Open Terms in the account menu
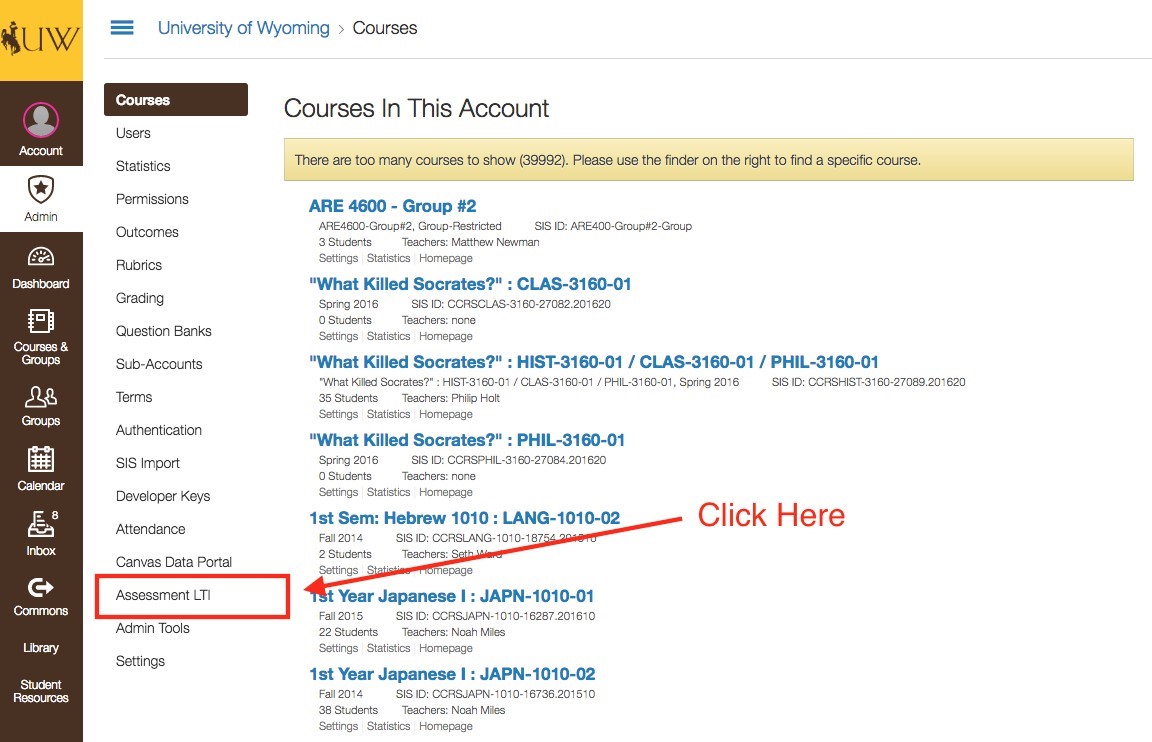 point(134,397)
